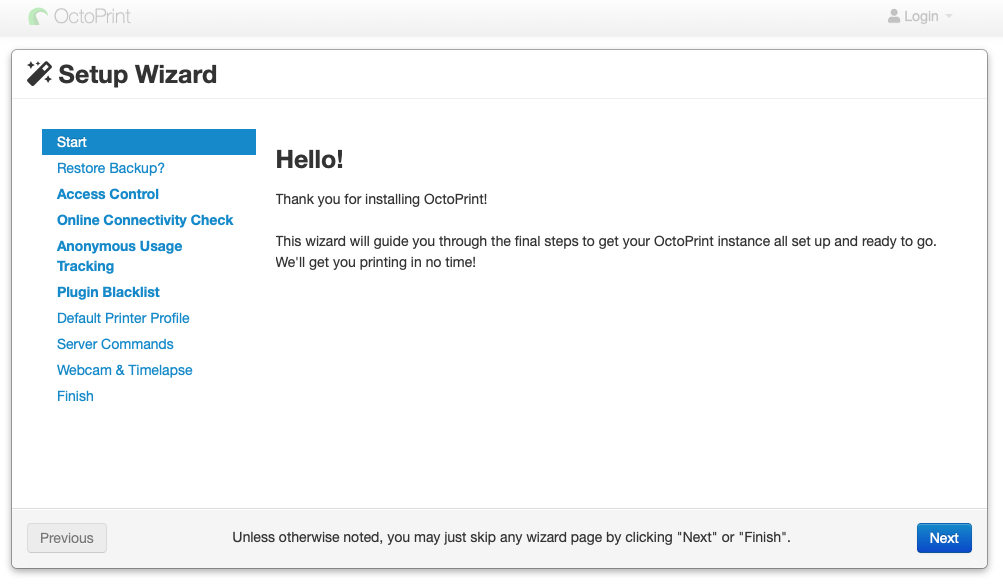Click the OctoPrint tentacle logo icon
The height and width of the screenshot is (584, 1003).
coord(39,17)
